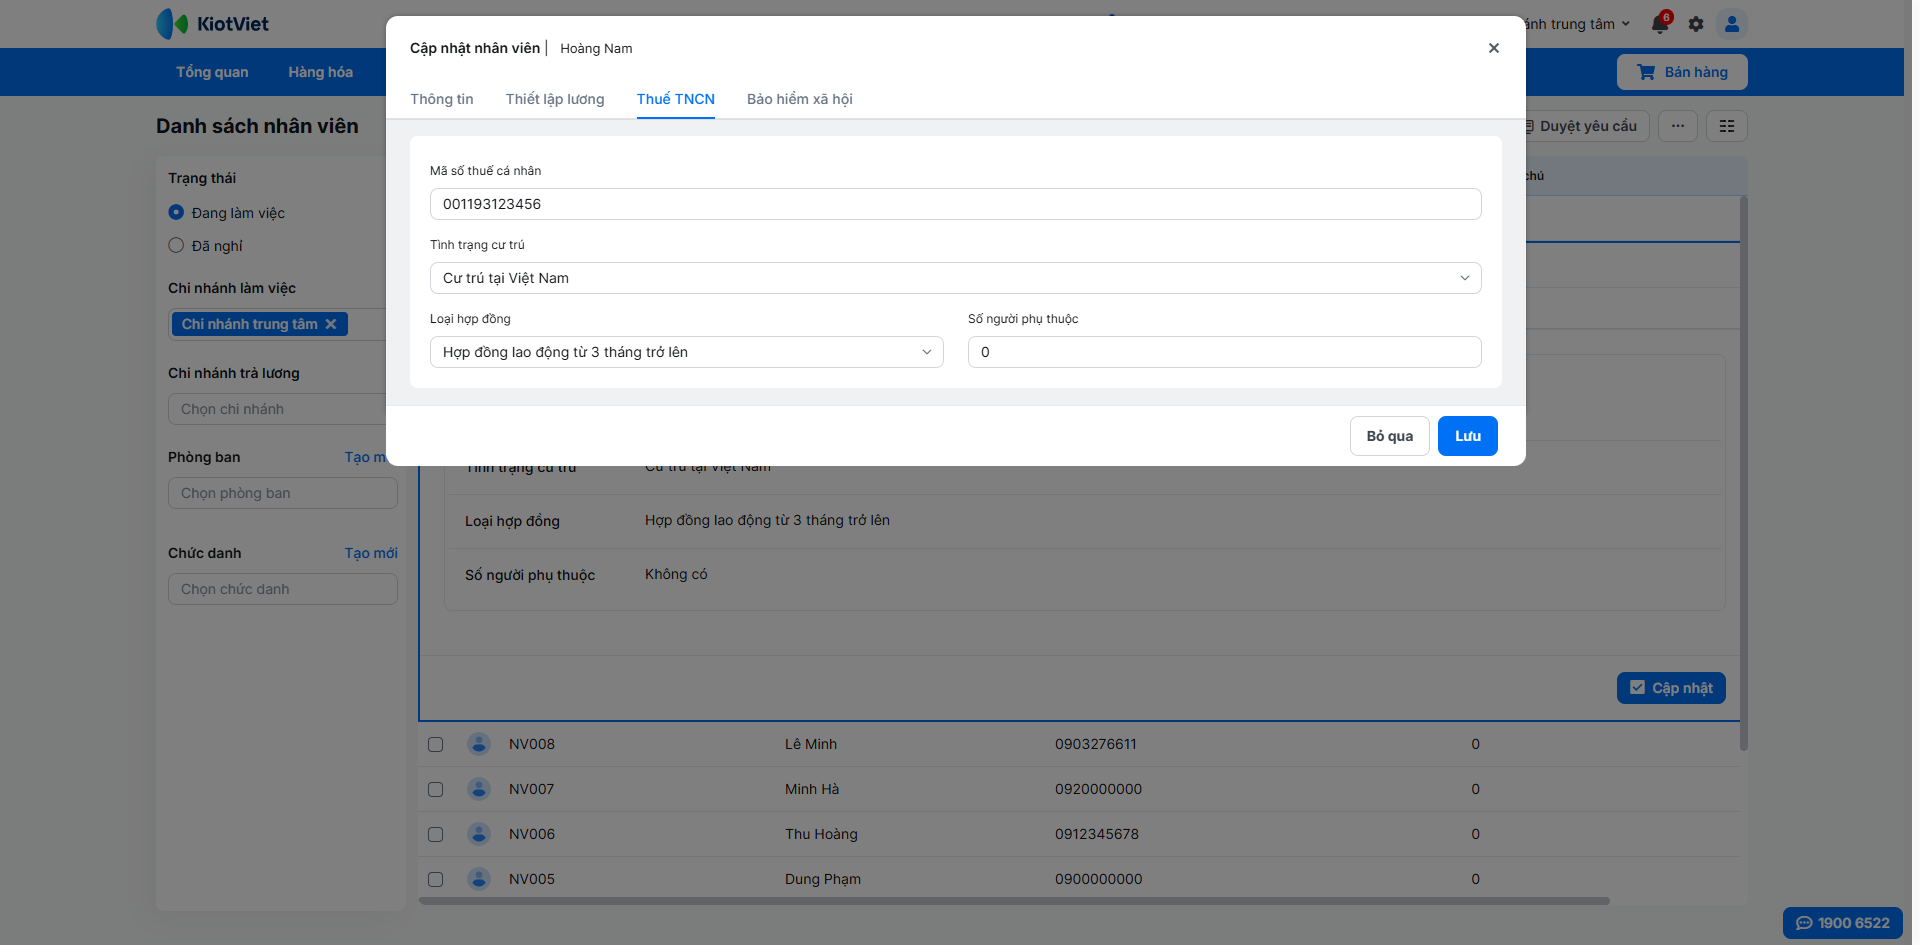The width and height of the screenshot is (1920, 945).
Task: Click the horizontal scrollbar under employee table
Action: click(1014, 901)
